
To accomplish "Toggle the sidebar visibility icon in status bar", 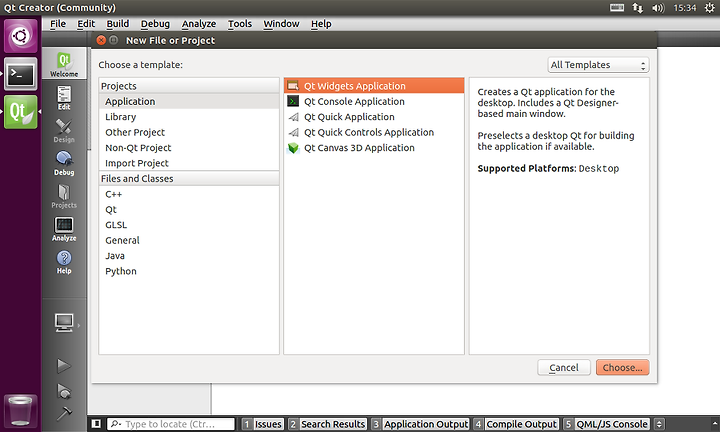I will 96,424.
